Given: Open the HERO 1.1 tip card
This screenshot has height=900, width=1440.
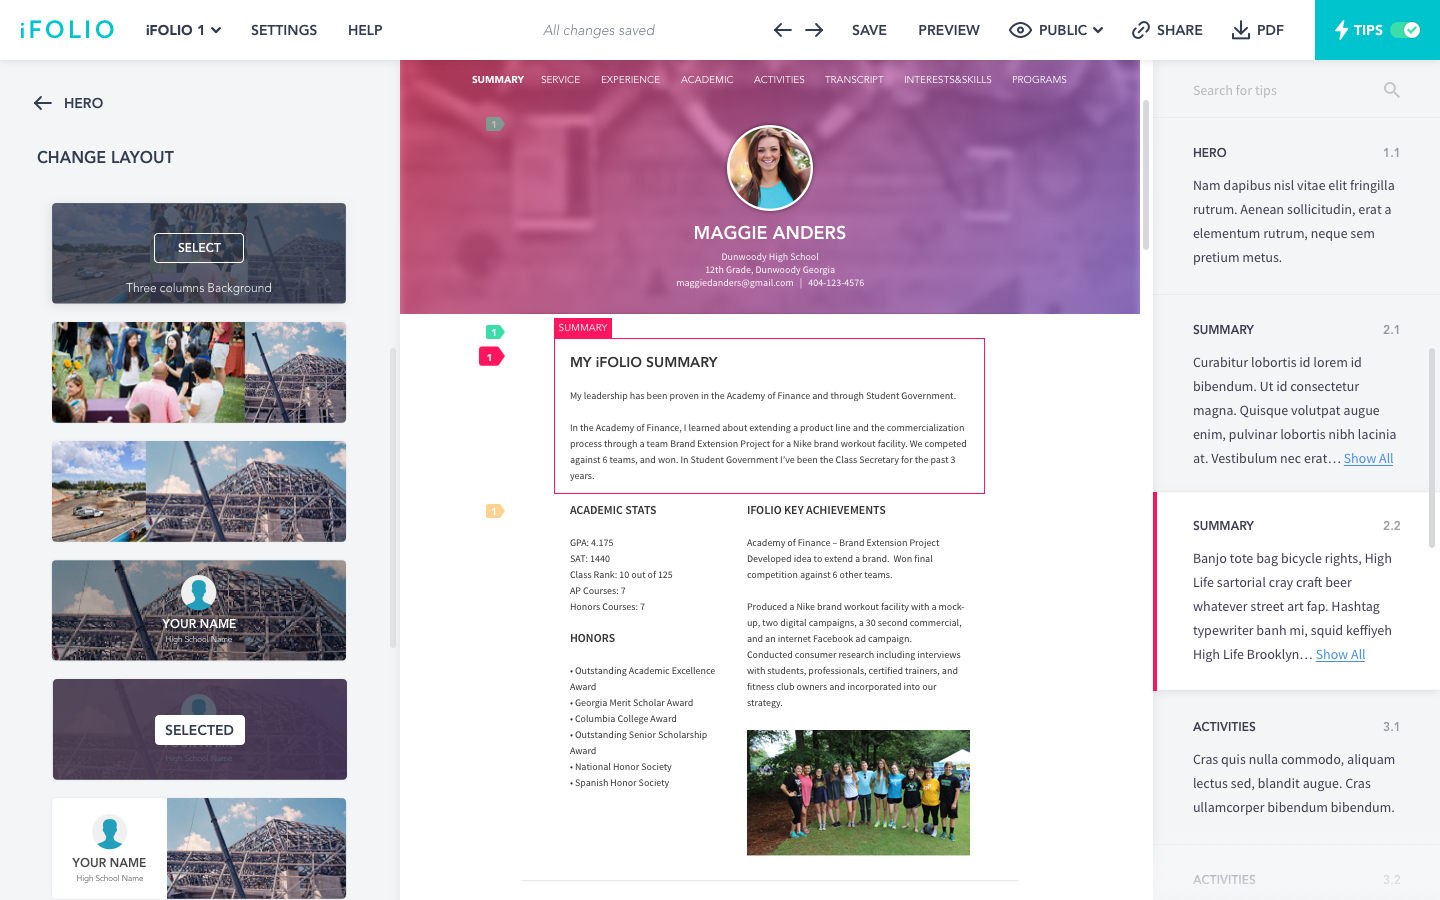Looking at the screenshot, I should tap(1296, 206).
